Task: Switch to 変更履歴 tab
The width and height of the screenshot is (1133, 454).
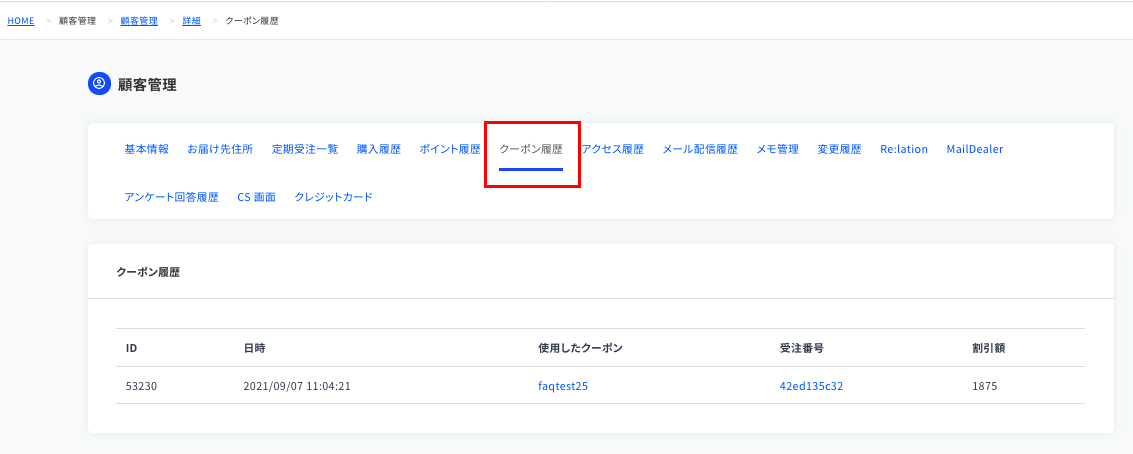Action: (x=840, y=150)
